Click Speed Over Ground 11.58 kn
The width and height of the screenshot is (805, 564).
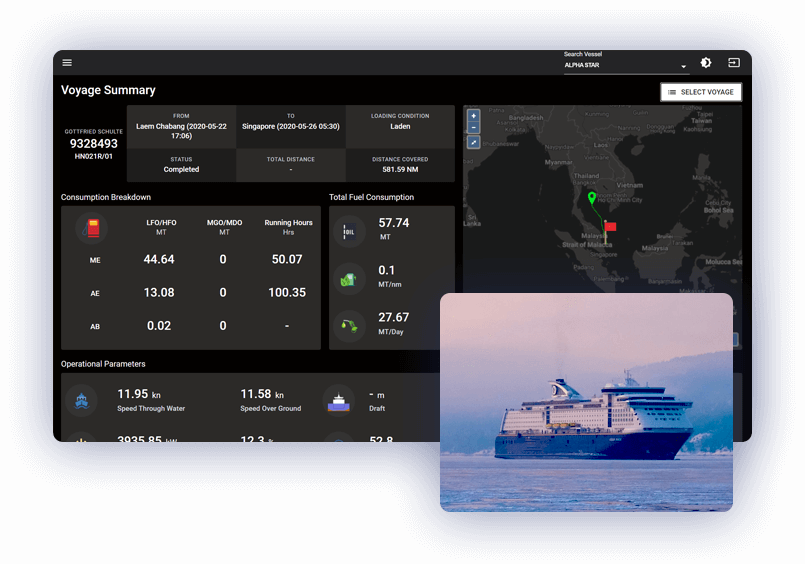click(262, 394)
